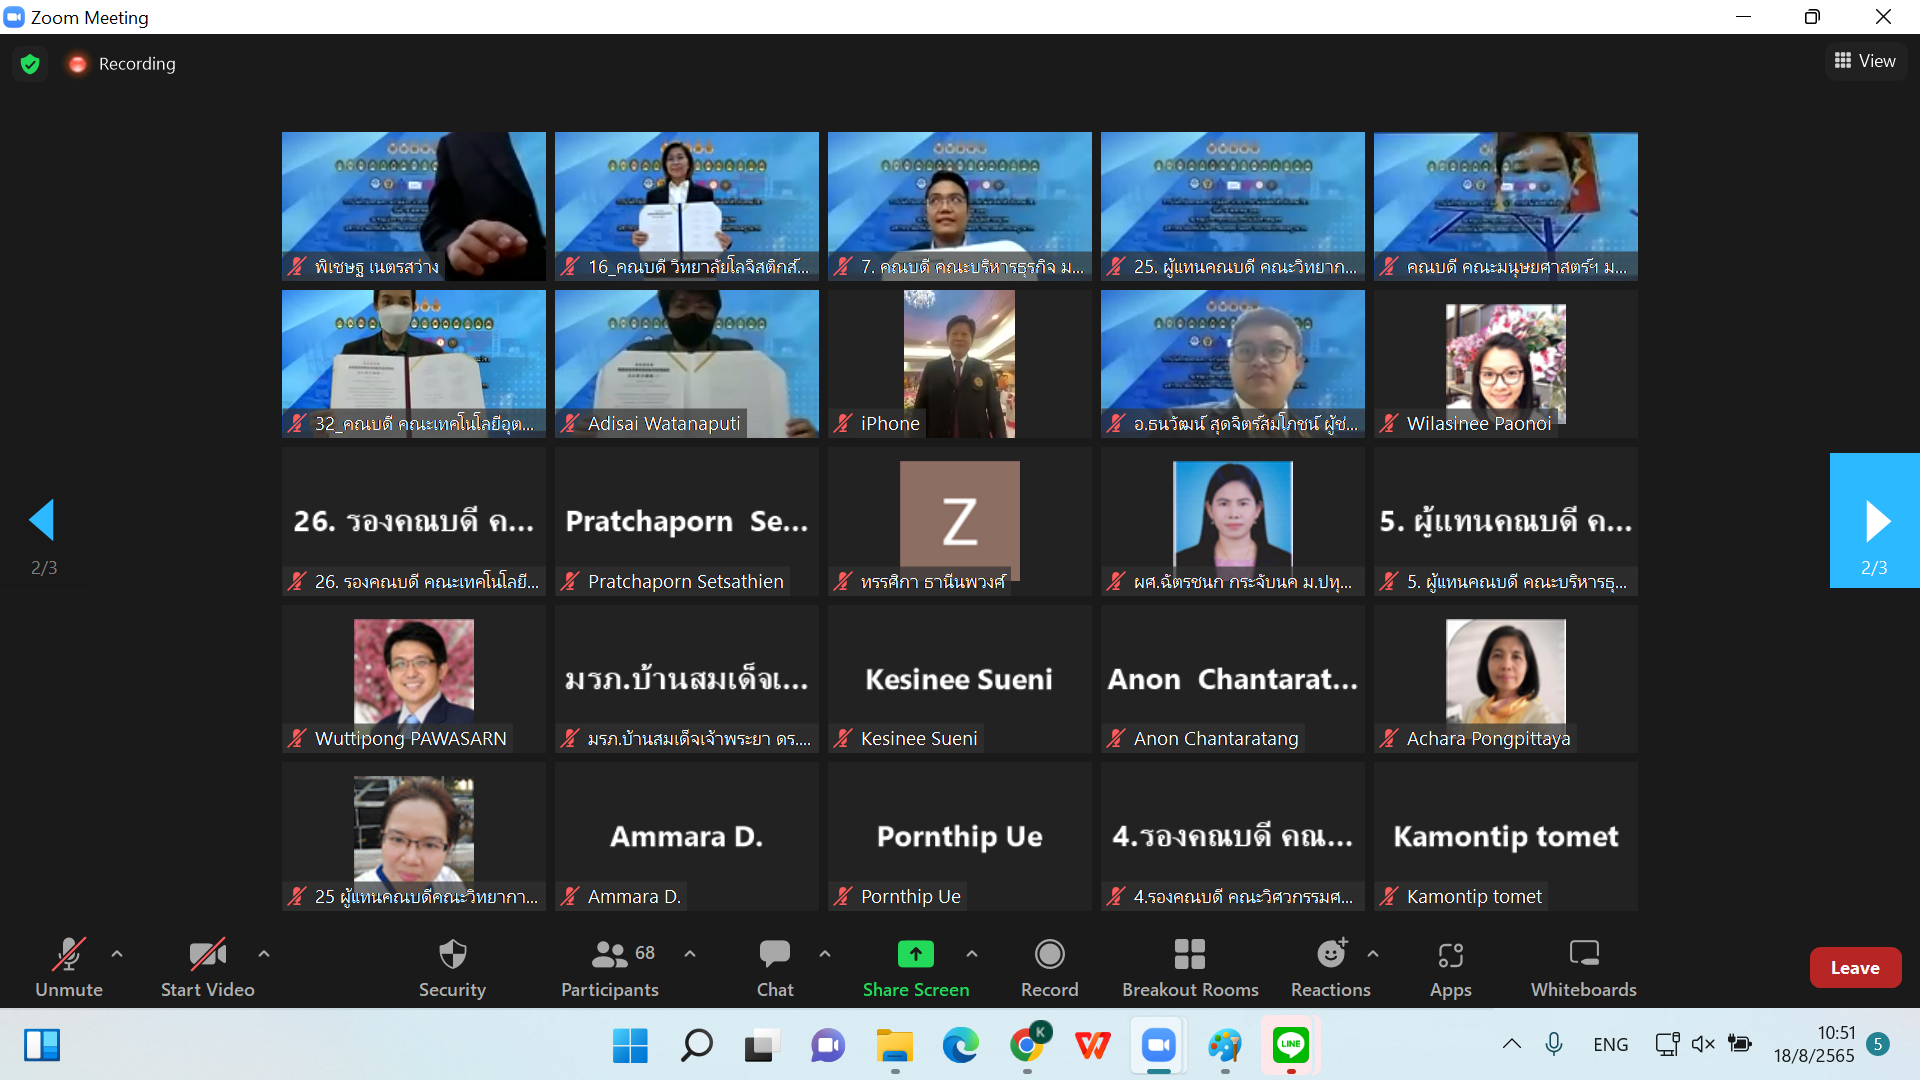Unmute the microphone
The height and width of the screenshot is (1080, 1920).
tap(68, 966)
